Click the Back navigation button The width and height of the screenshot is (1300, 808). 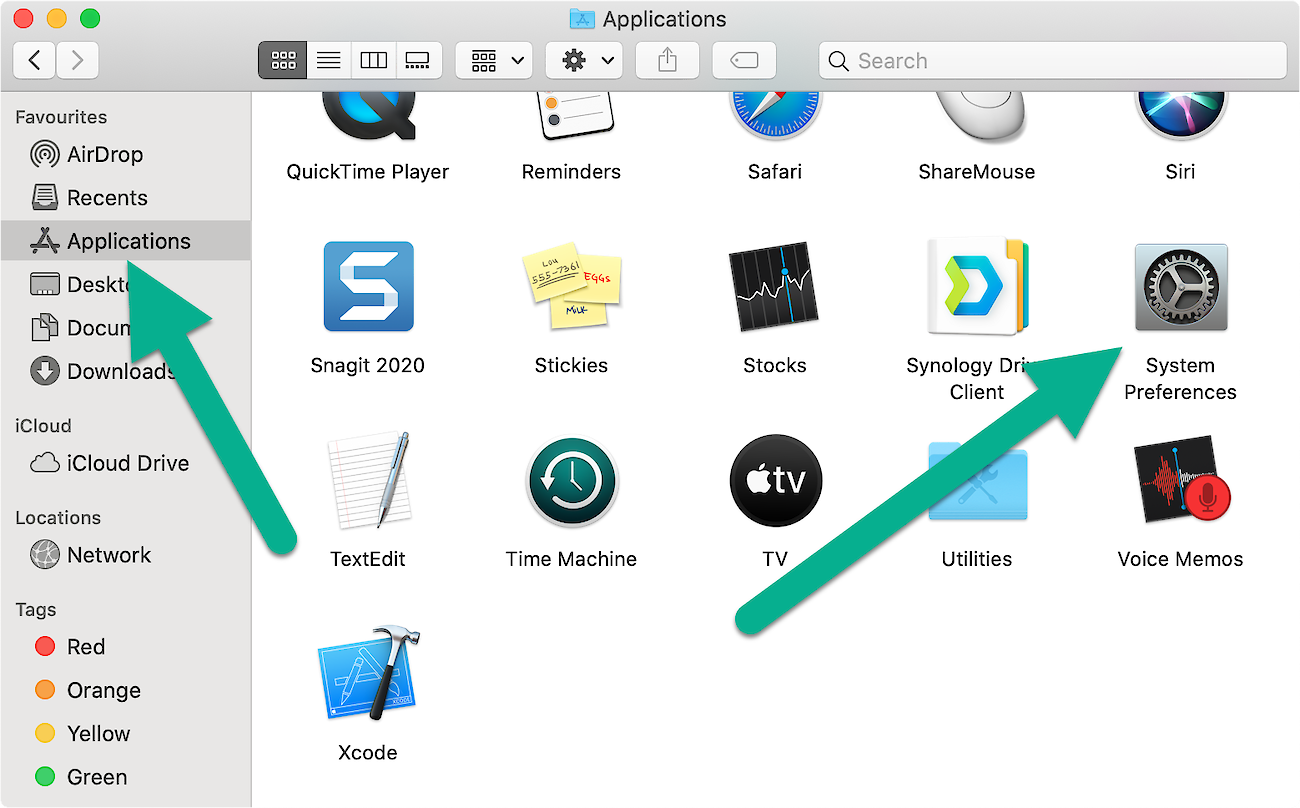coord(35,61)
